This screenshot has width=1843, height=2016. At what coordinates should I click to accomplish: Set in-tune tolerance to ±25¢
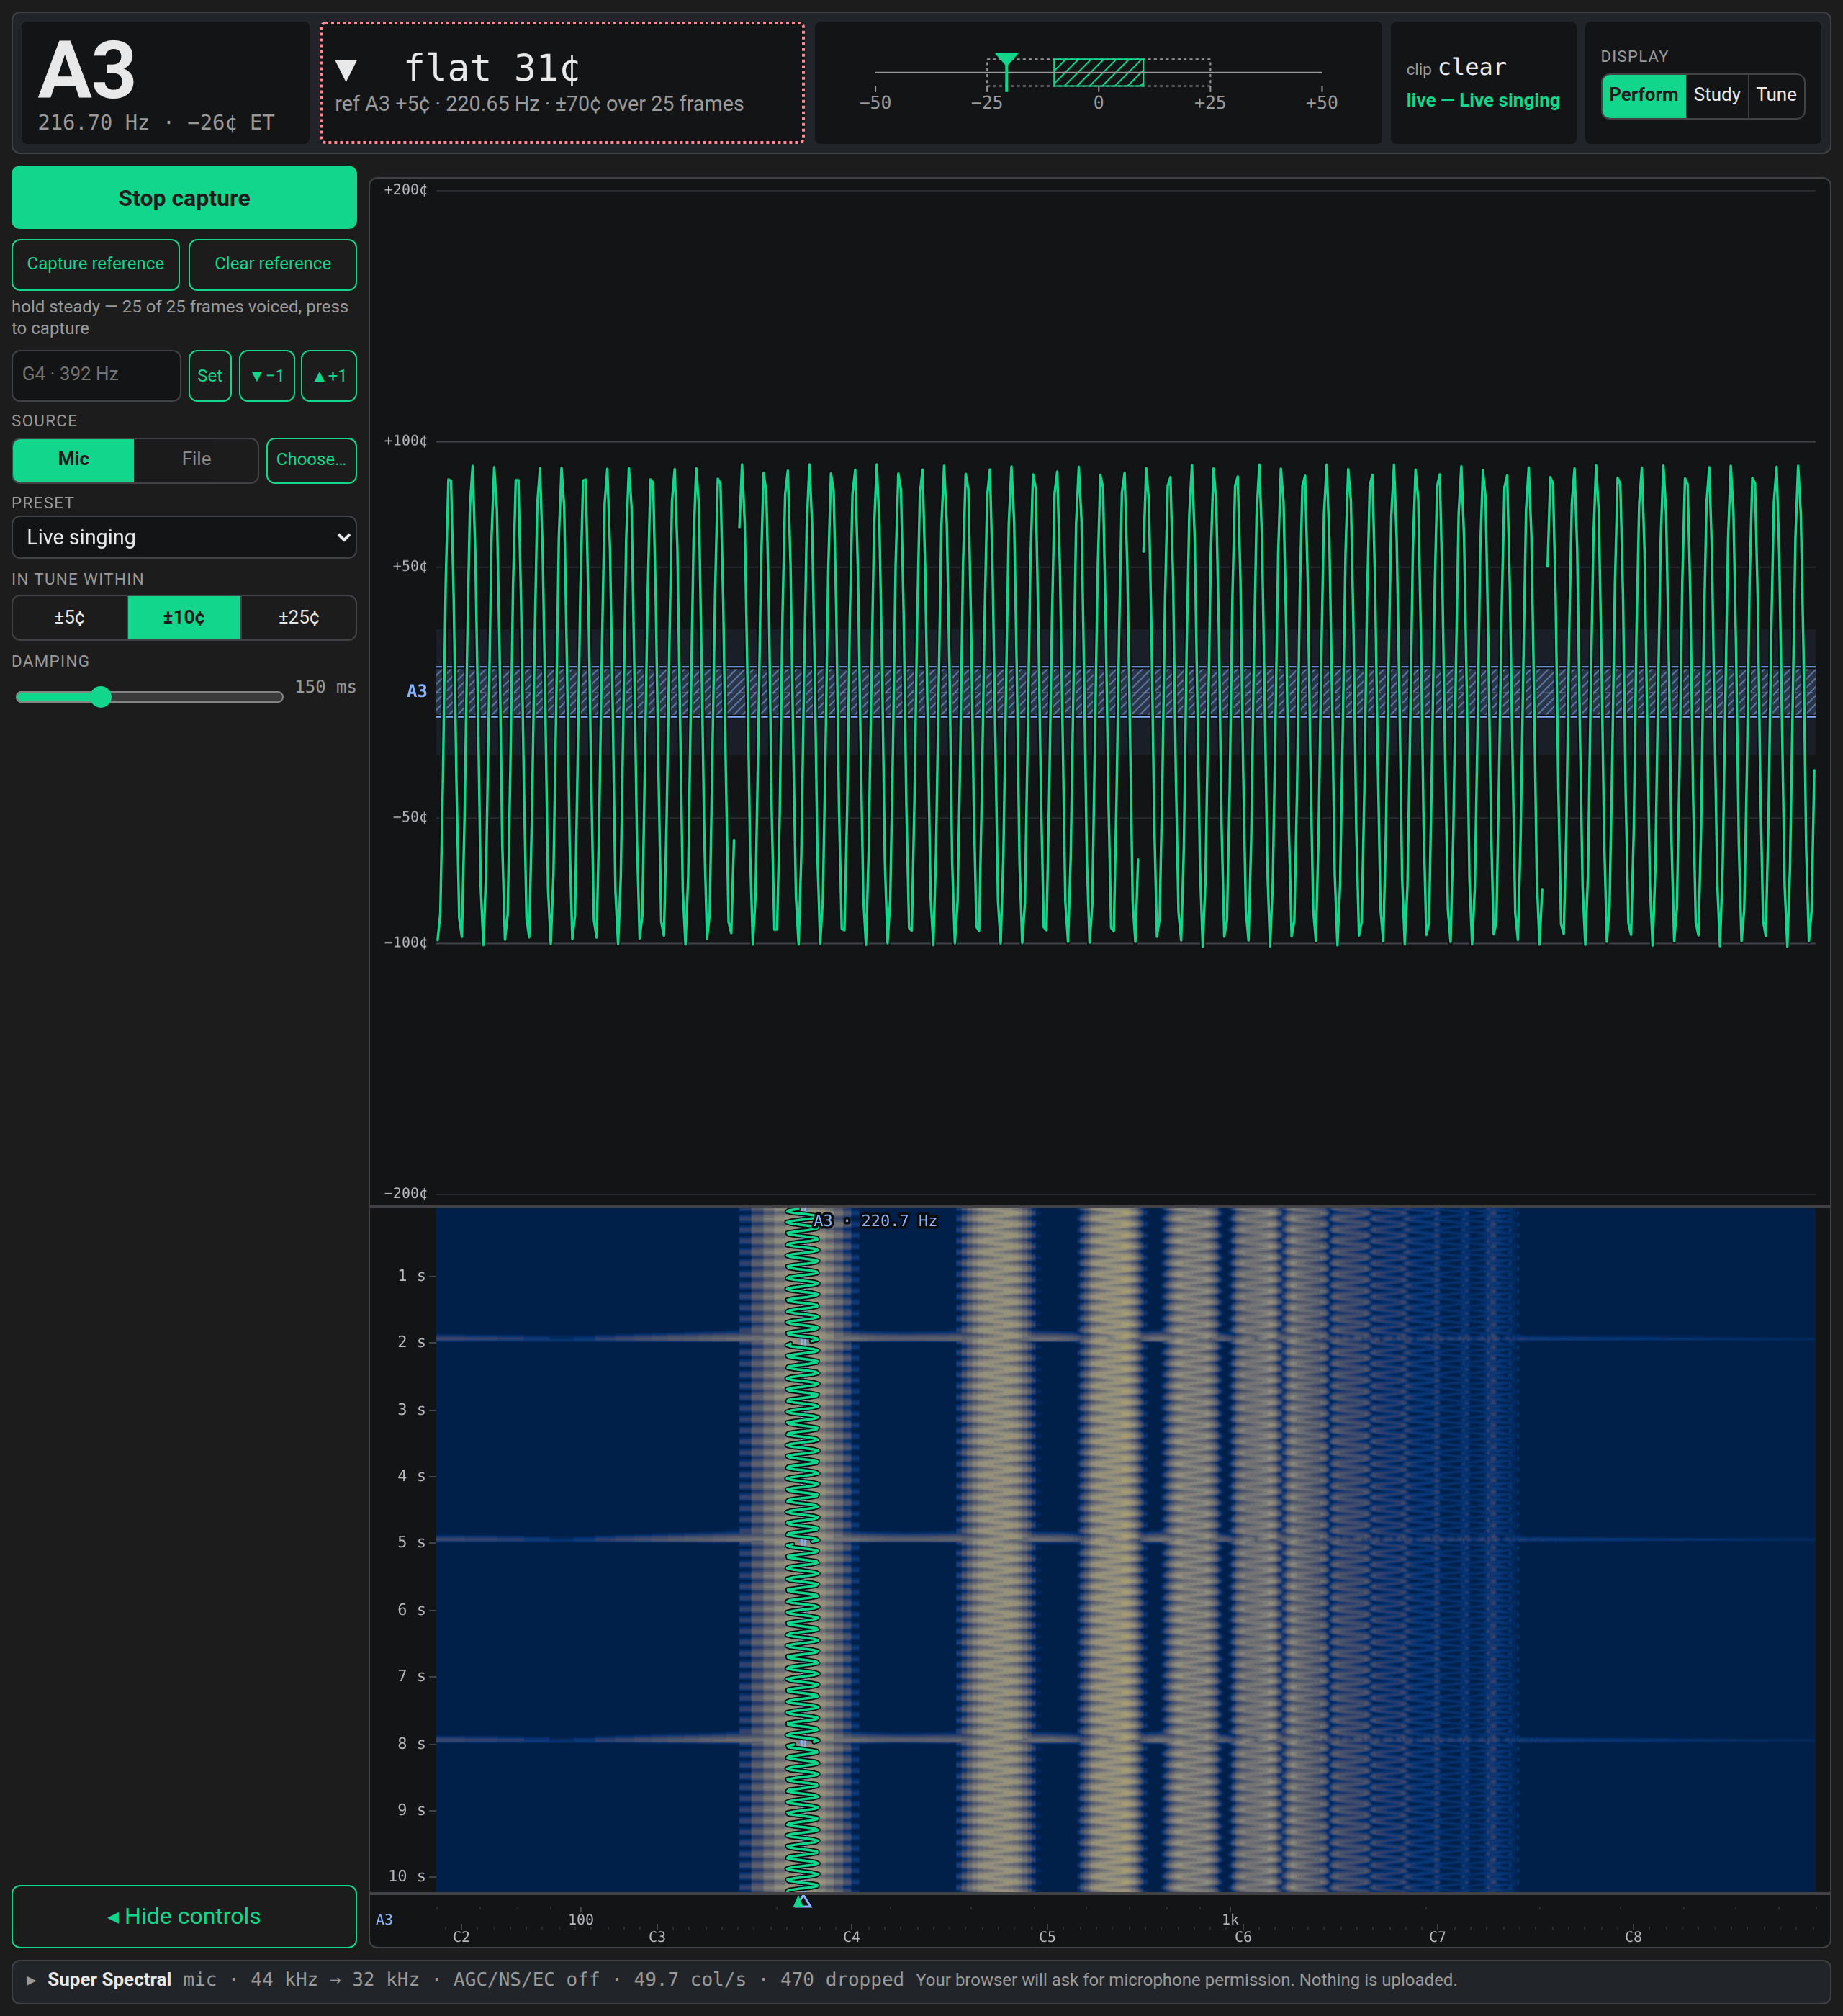(298, 618)
